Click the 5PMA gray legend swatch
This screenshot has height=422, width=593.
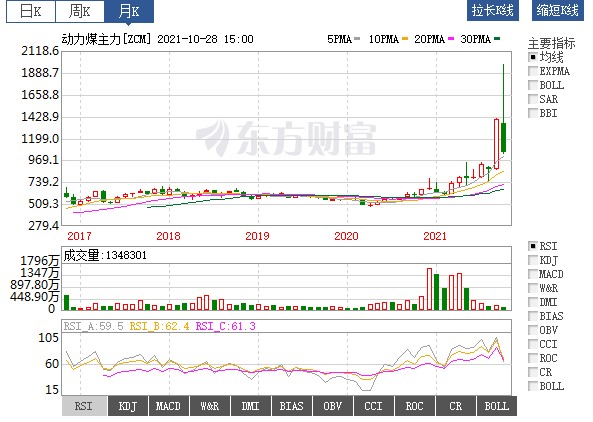pyautogui.click(x=357, y=39)
